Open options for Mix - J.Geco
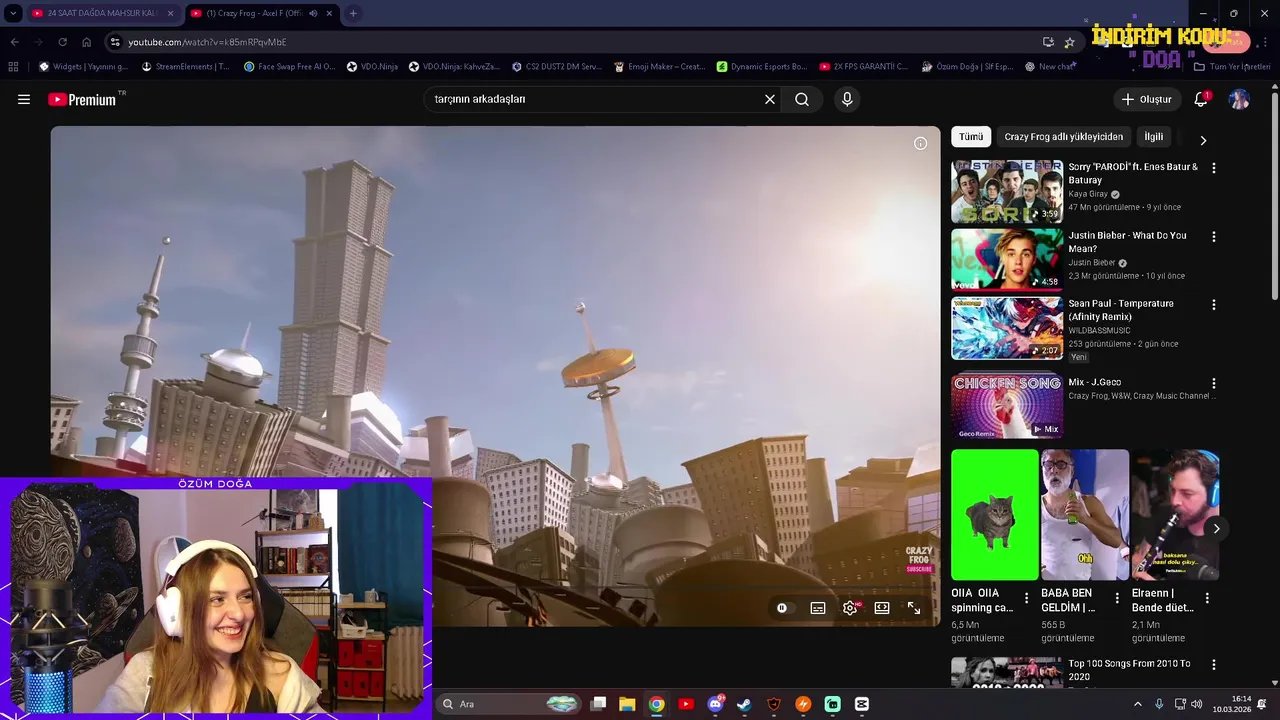The height and width of the screenshot is (720, 1280). point(1214,383)
